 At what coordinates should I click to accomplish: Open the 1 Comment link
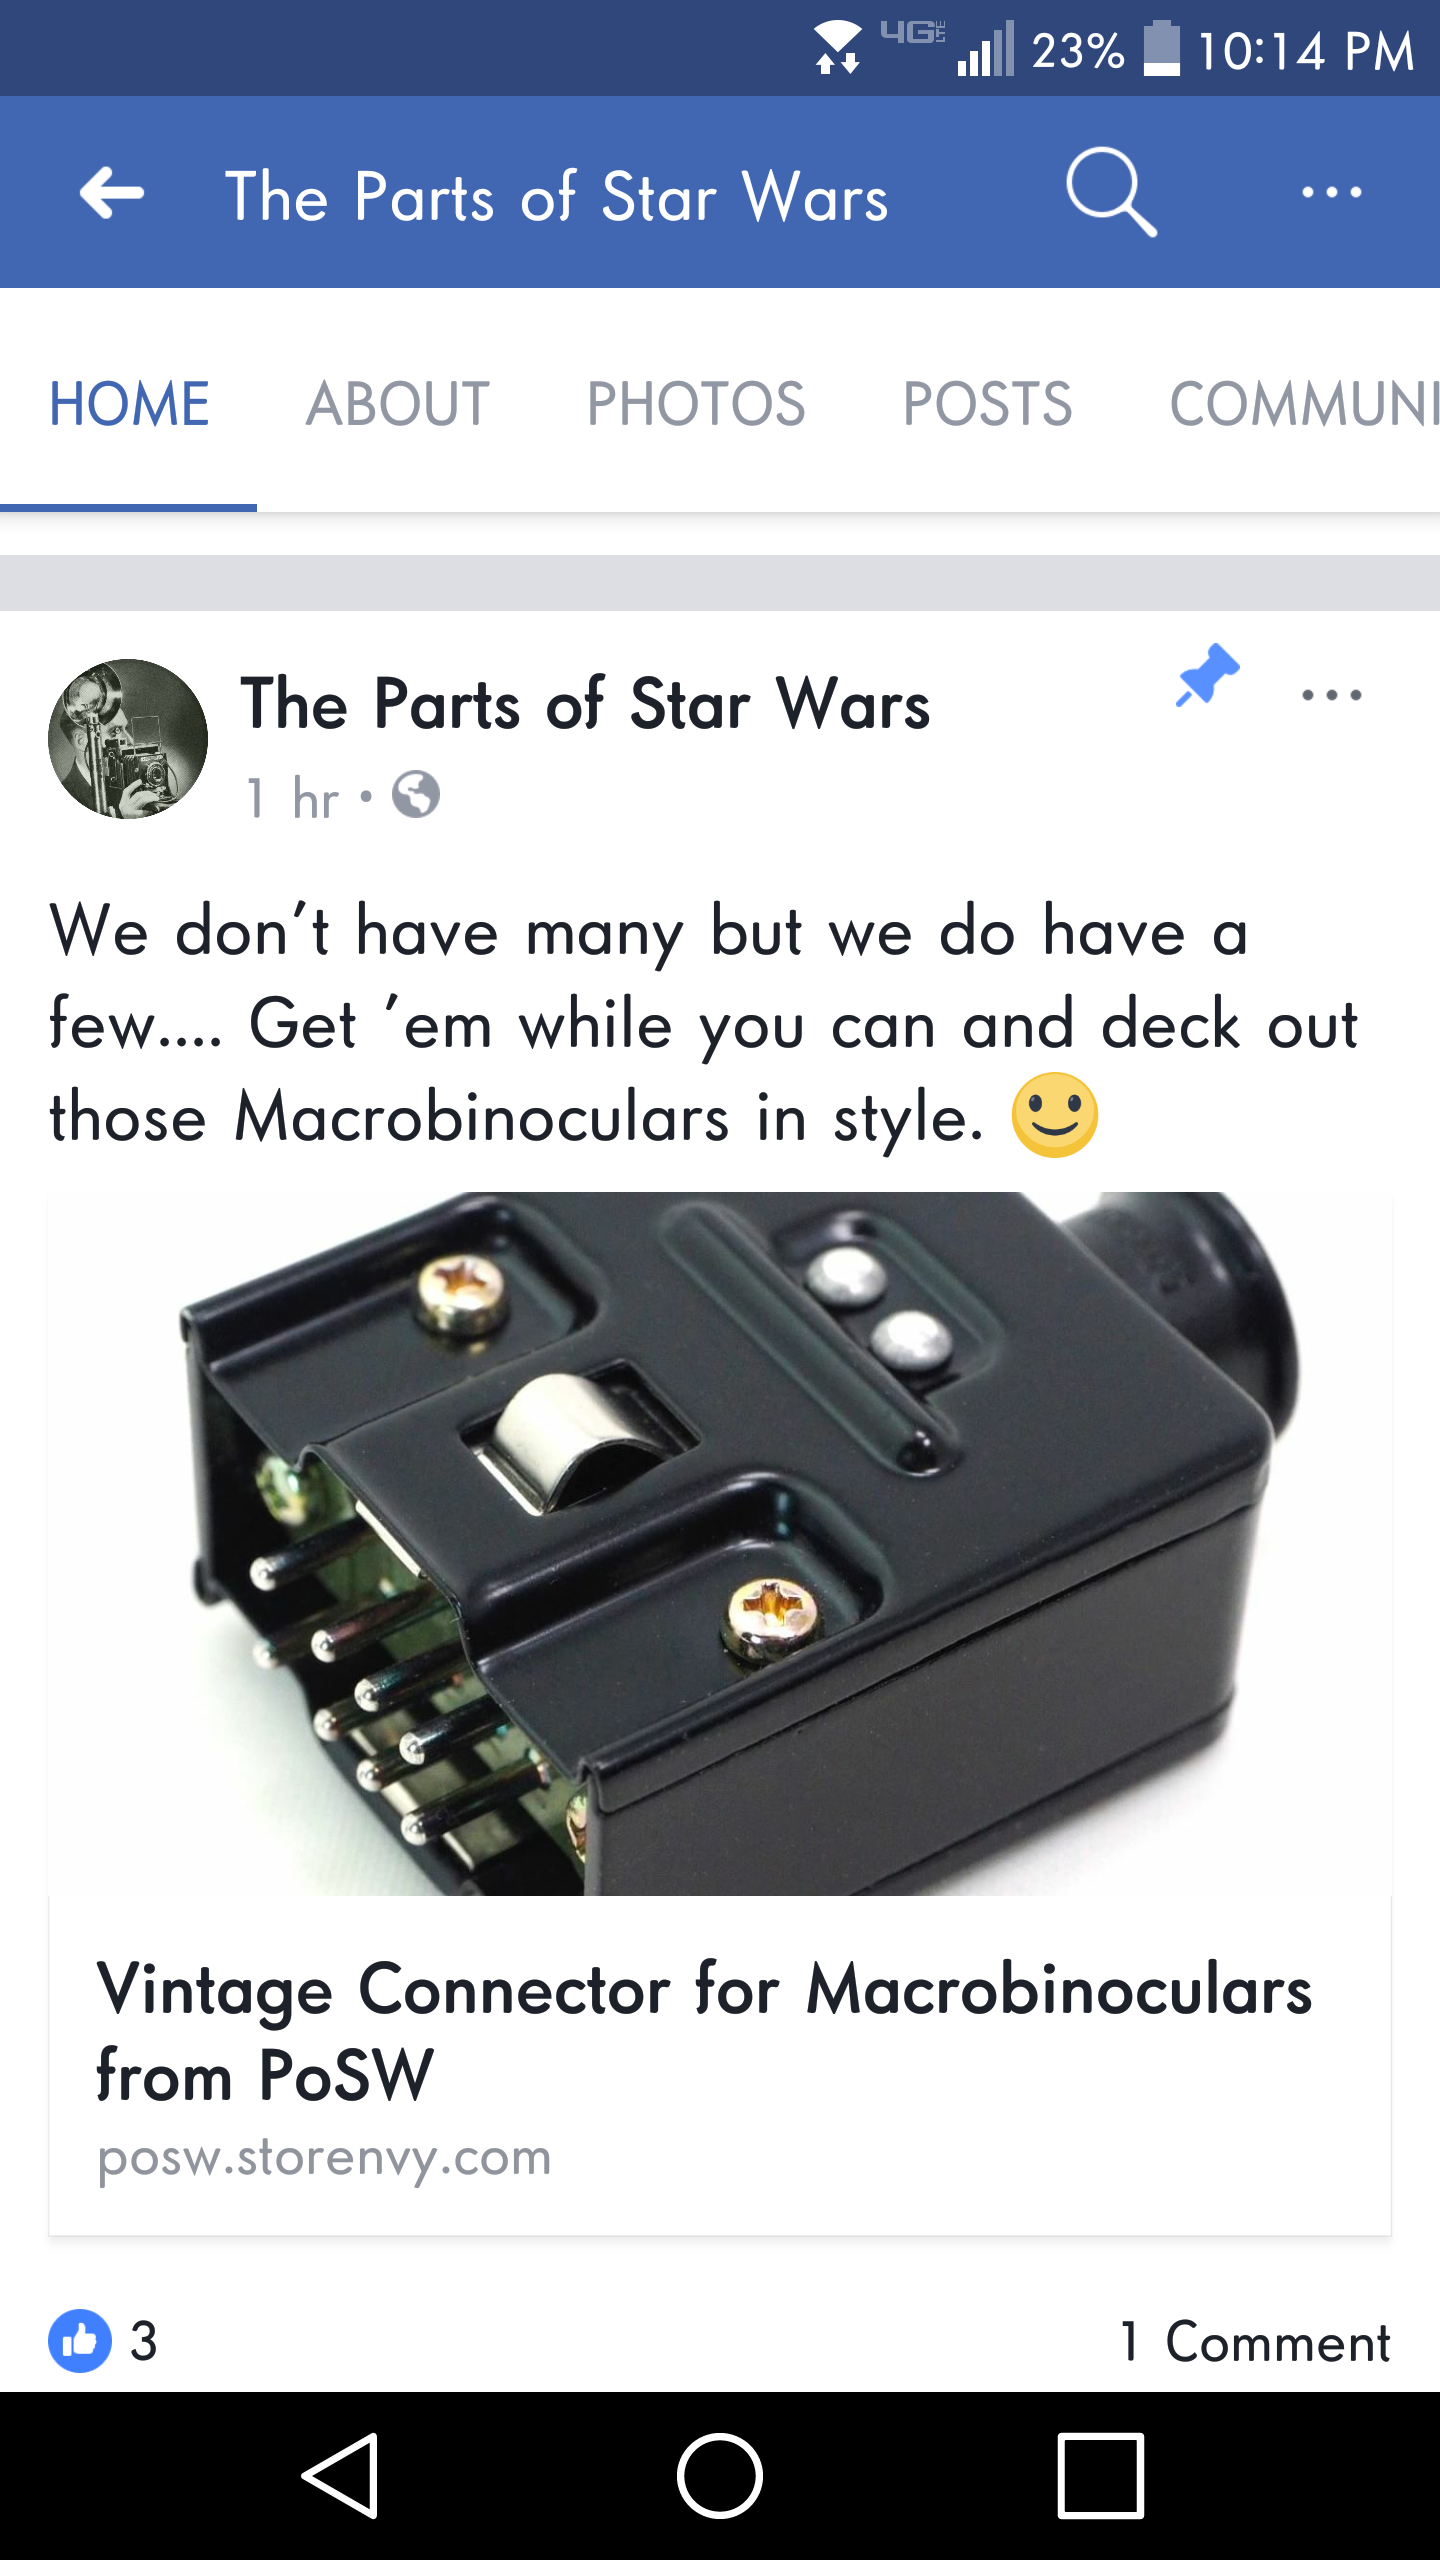point(1255,2342)
